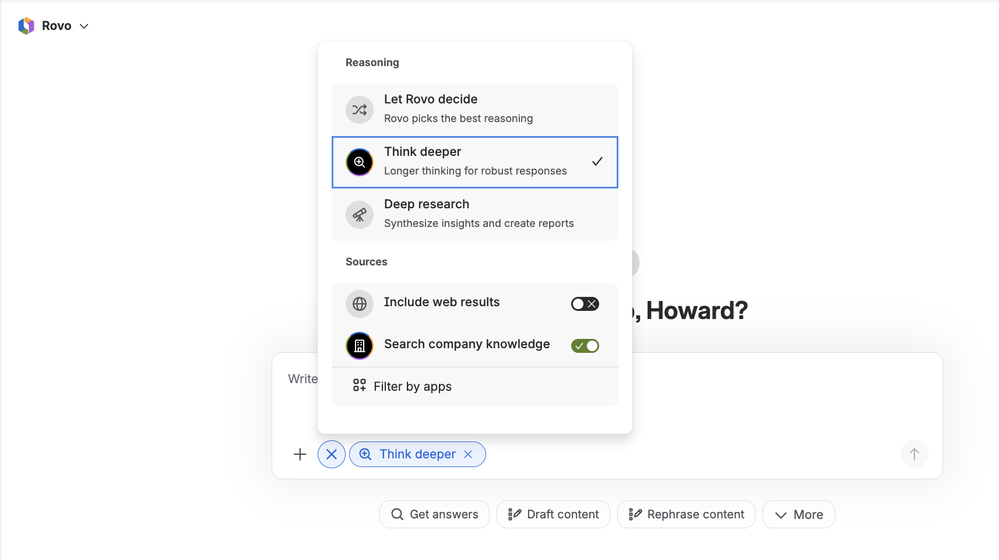Click the Draft content suggestion button
This screenshot has height=560, width=999.
tap(553, 514)
